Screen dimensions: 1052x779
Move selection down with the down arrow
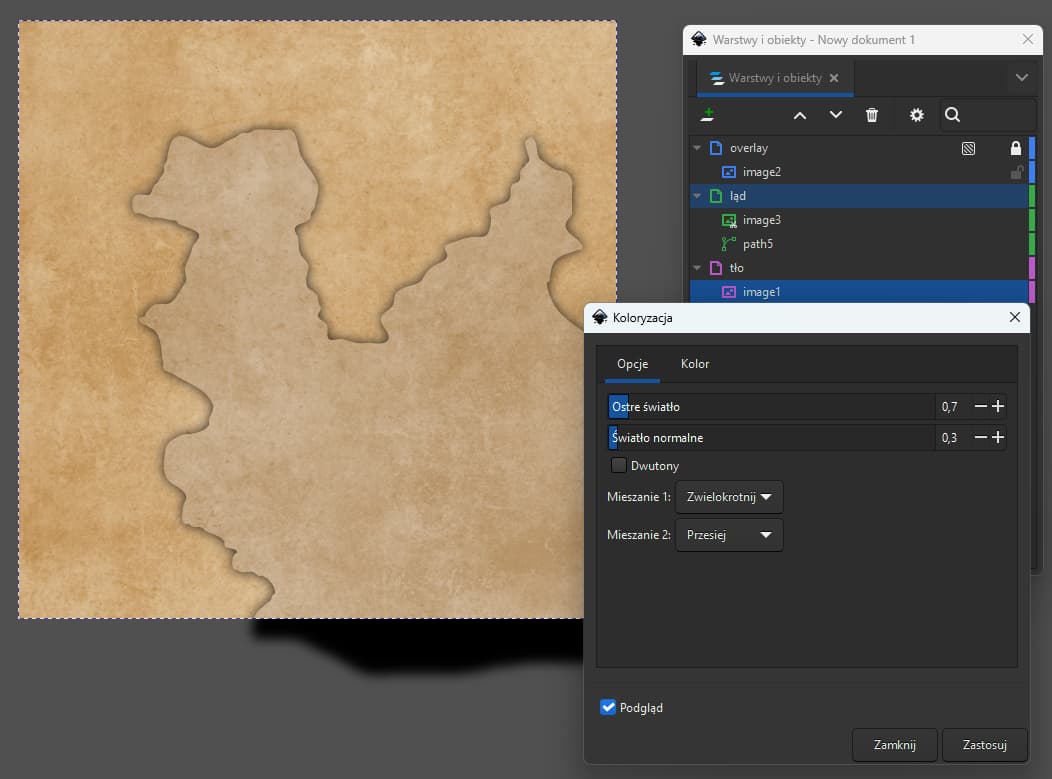[836, 115]
